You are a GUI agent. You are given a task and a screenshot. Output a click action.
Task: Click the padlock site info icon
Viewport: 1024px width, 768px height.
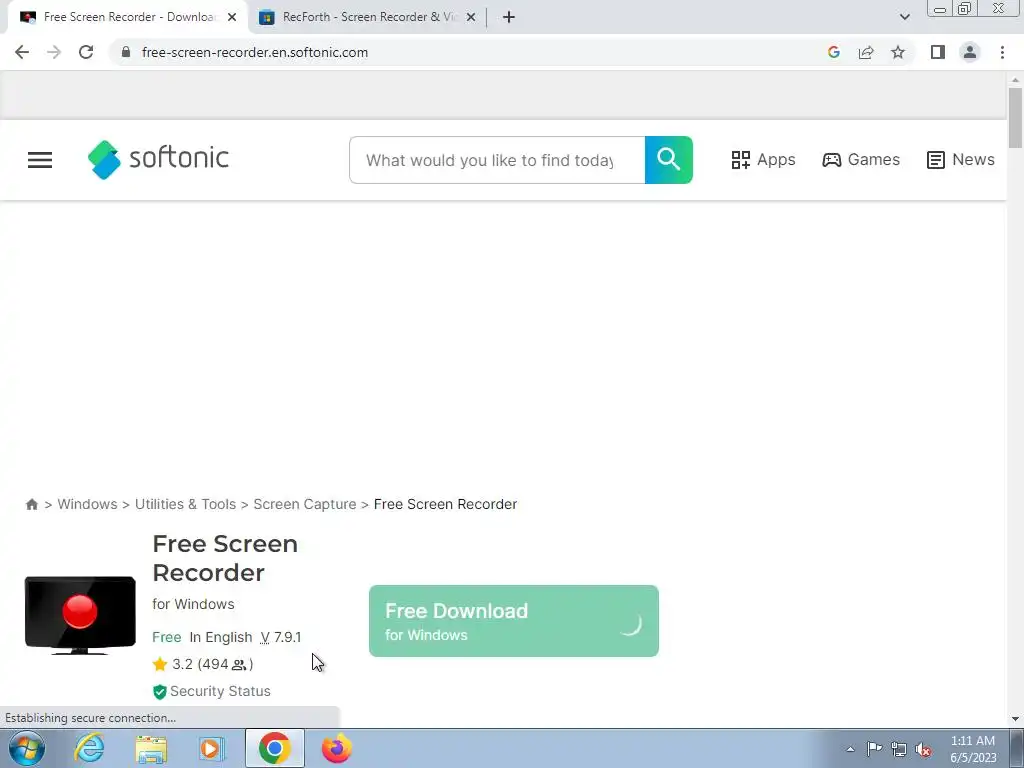[126, 52]
